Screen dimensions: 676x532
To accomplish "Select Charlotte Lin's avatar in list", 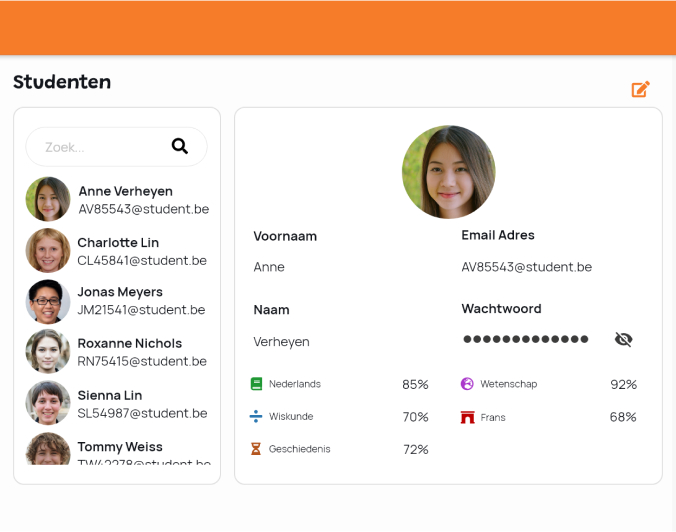I will (48, 250).
